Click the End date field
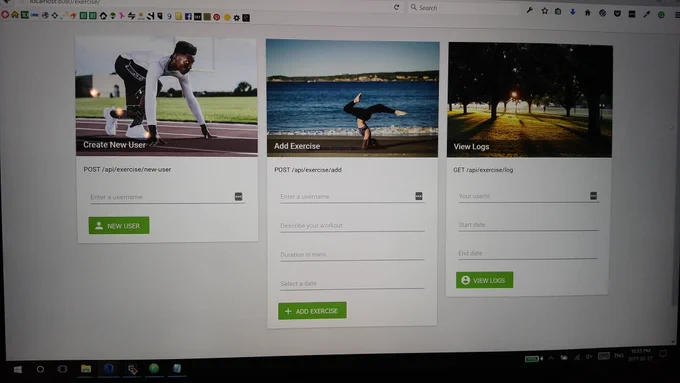This screenshot has width=680, height=383. (528, 253)
